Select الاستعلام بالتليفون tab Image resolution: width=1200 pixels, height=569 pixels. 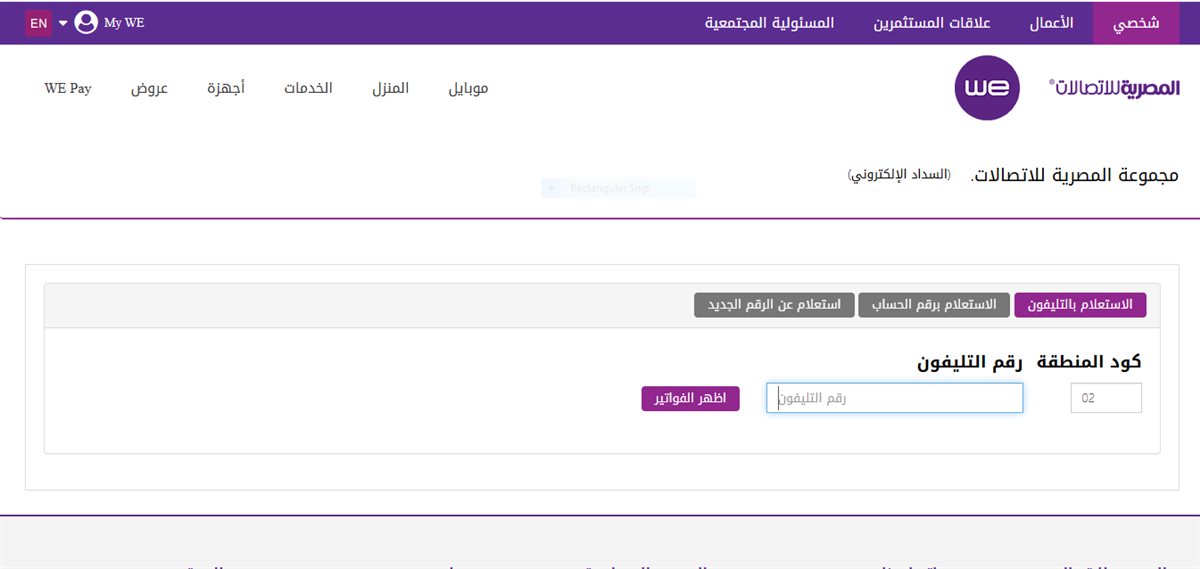(x=1080, y=305)
